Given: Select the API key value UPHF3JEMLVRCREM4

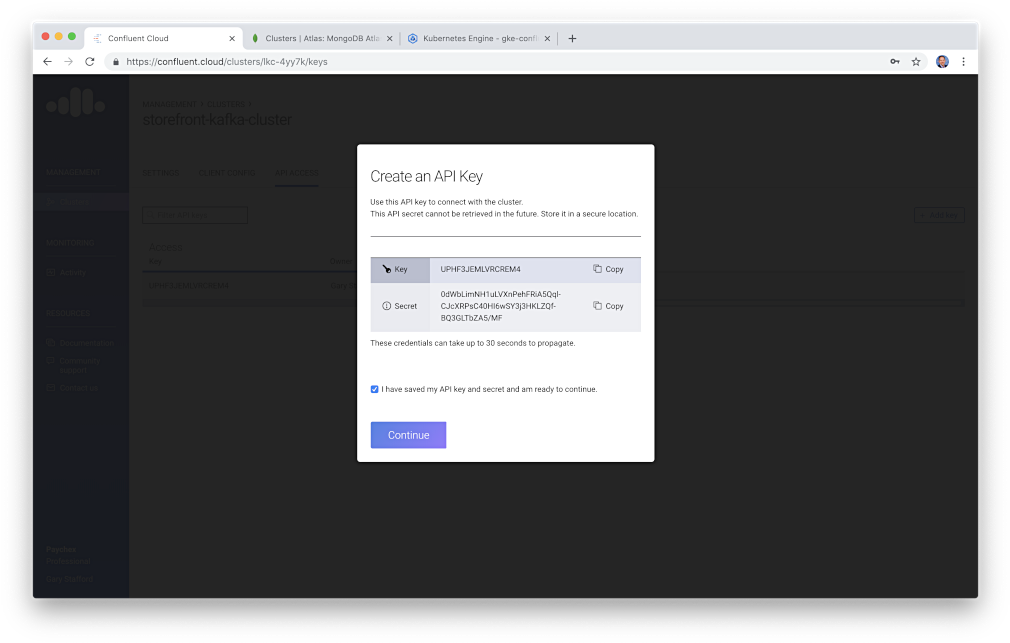Looking at the screenshot, I should click(x=480, y=269).
